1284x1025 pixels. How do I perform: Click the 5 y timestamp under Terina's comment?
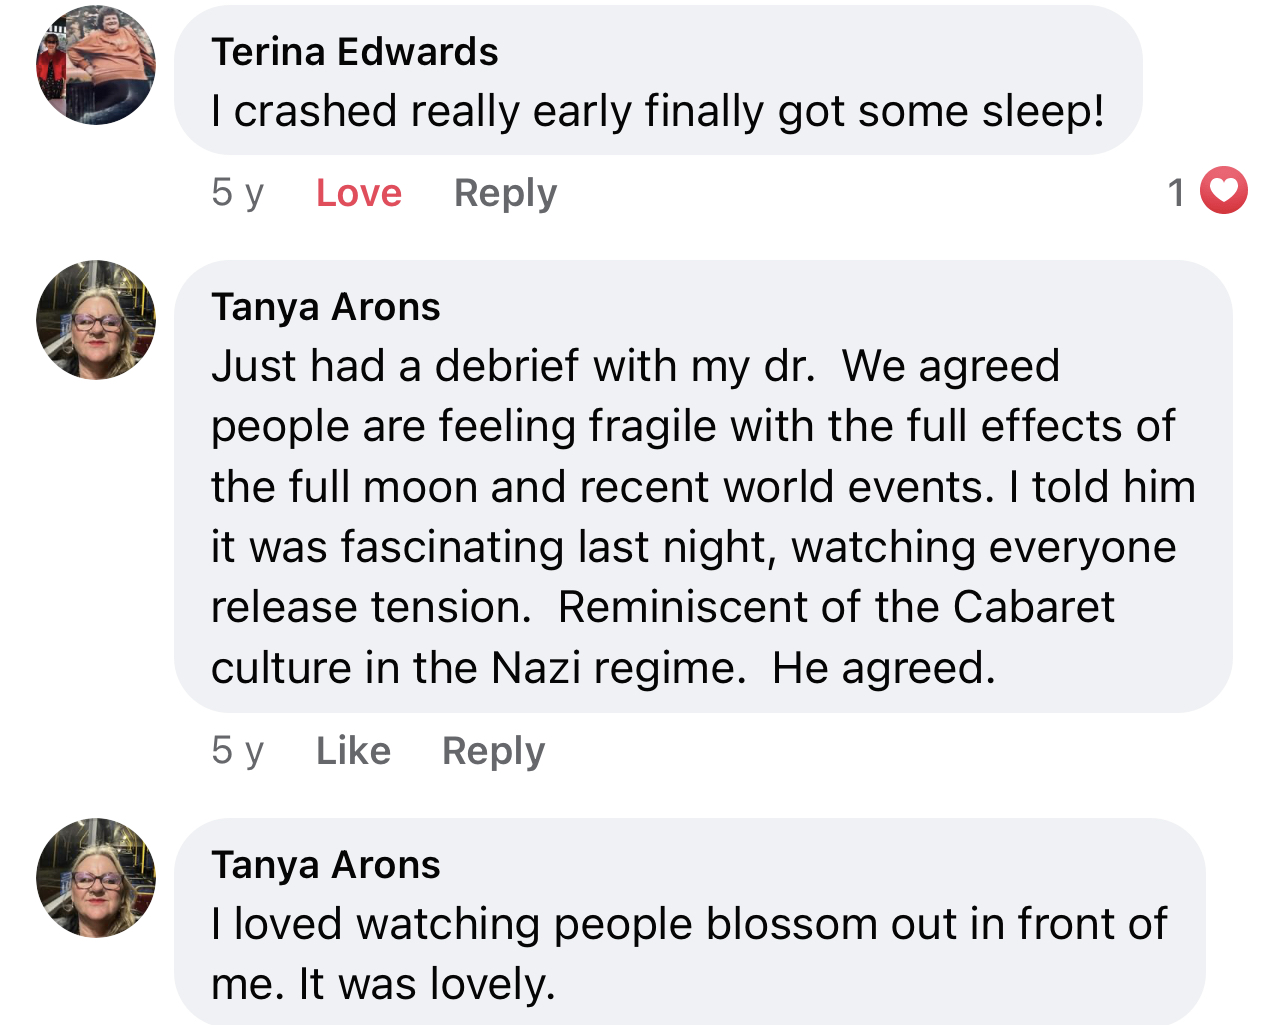click(238, 192)
